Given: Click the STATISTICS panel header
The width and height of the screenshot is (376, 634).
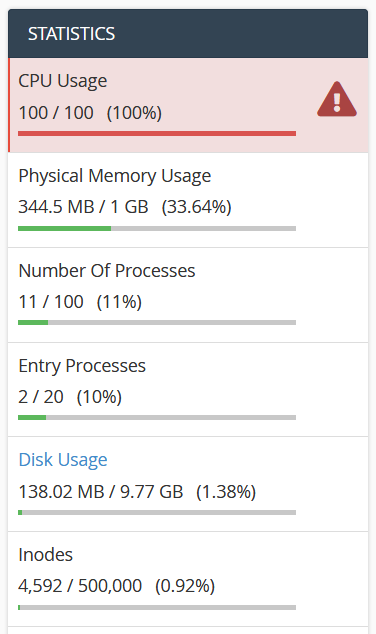Looking at the screenshot, I should coord(188,34).
